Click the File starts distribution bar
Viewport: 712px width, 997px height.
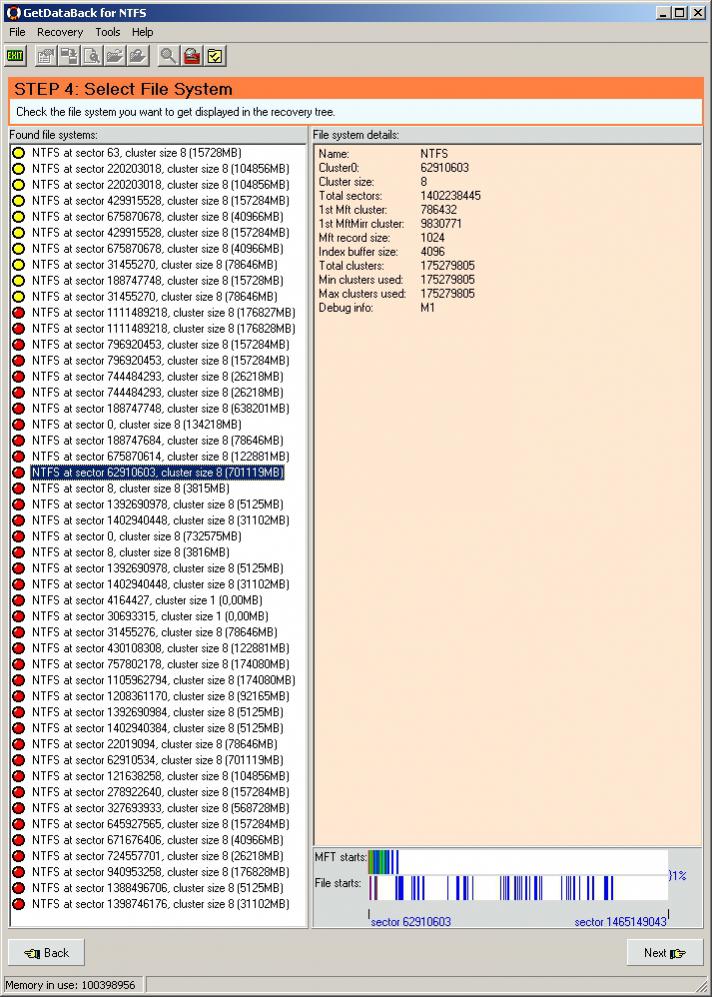[518, 888]
